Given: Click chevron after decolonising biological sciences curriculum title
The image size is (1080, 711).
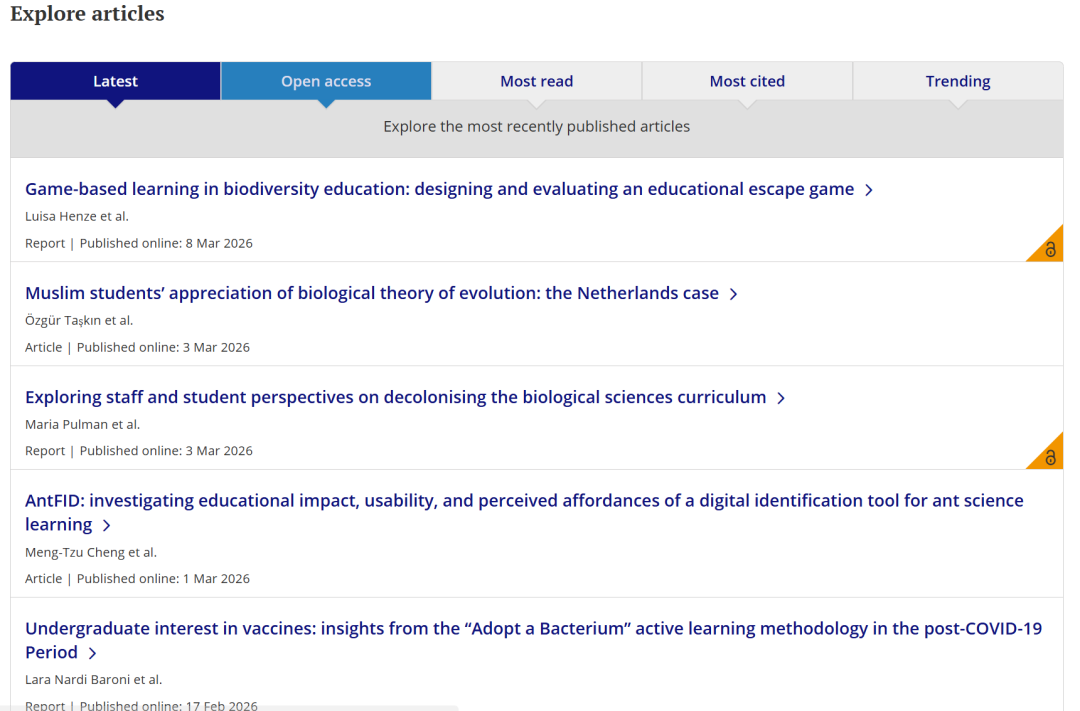Looking at the screenshot, I should 781,398.
